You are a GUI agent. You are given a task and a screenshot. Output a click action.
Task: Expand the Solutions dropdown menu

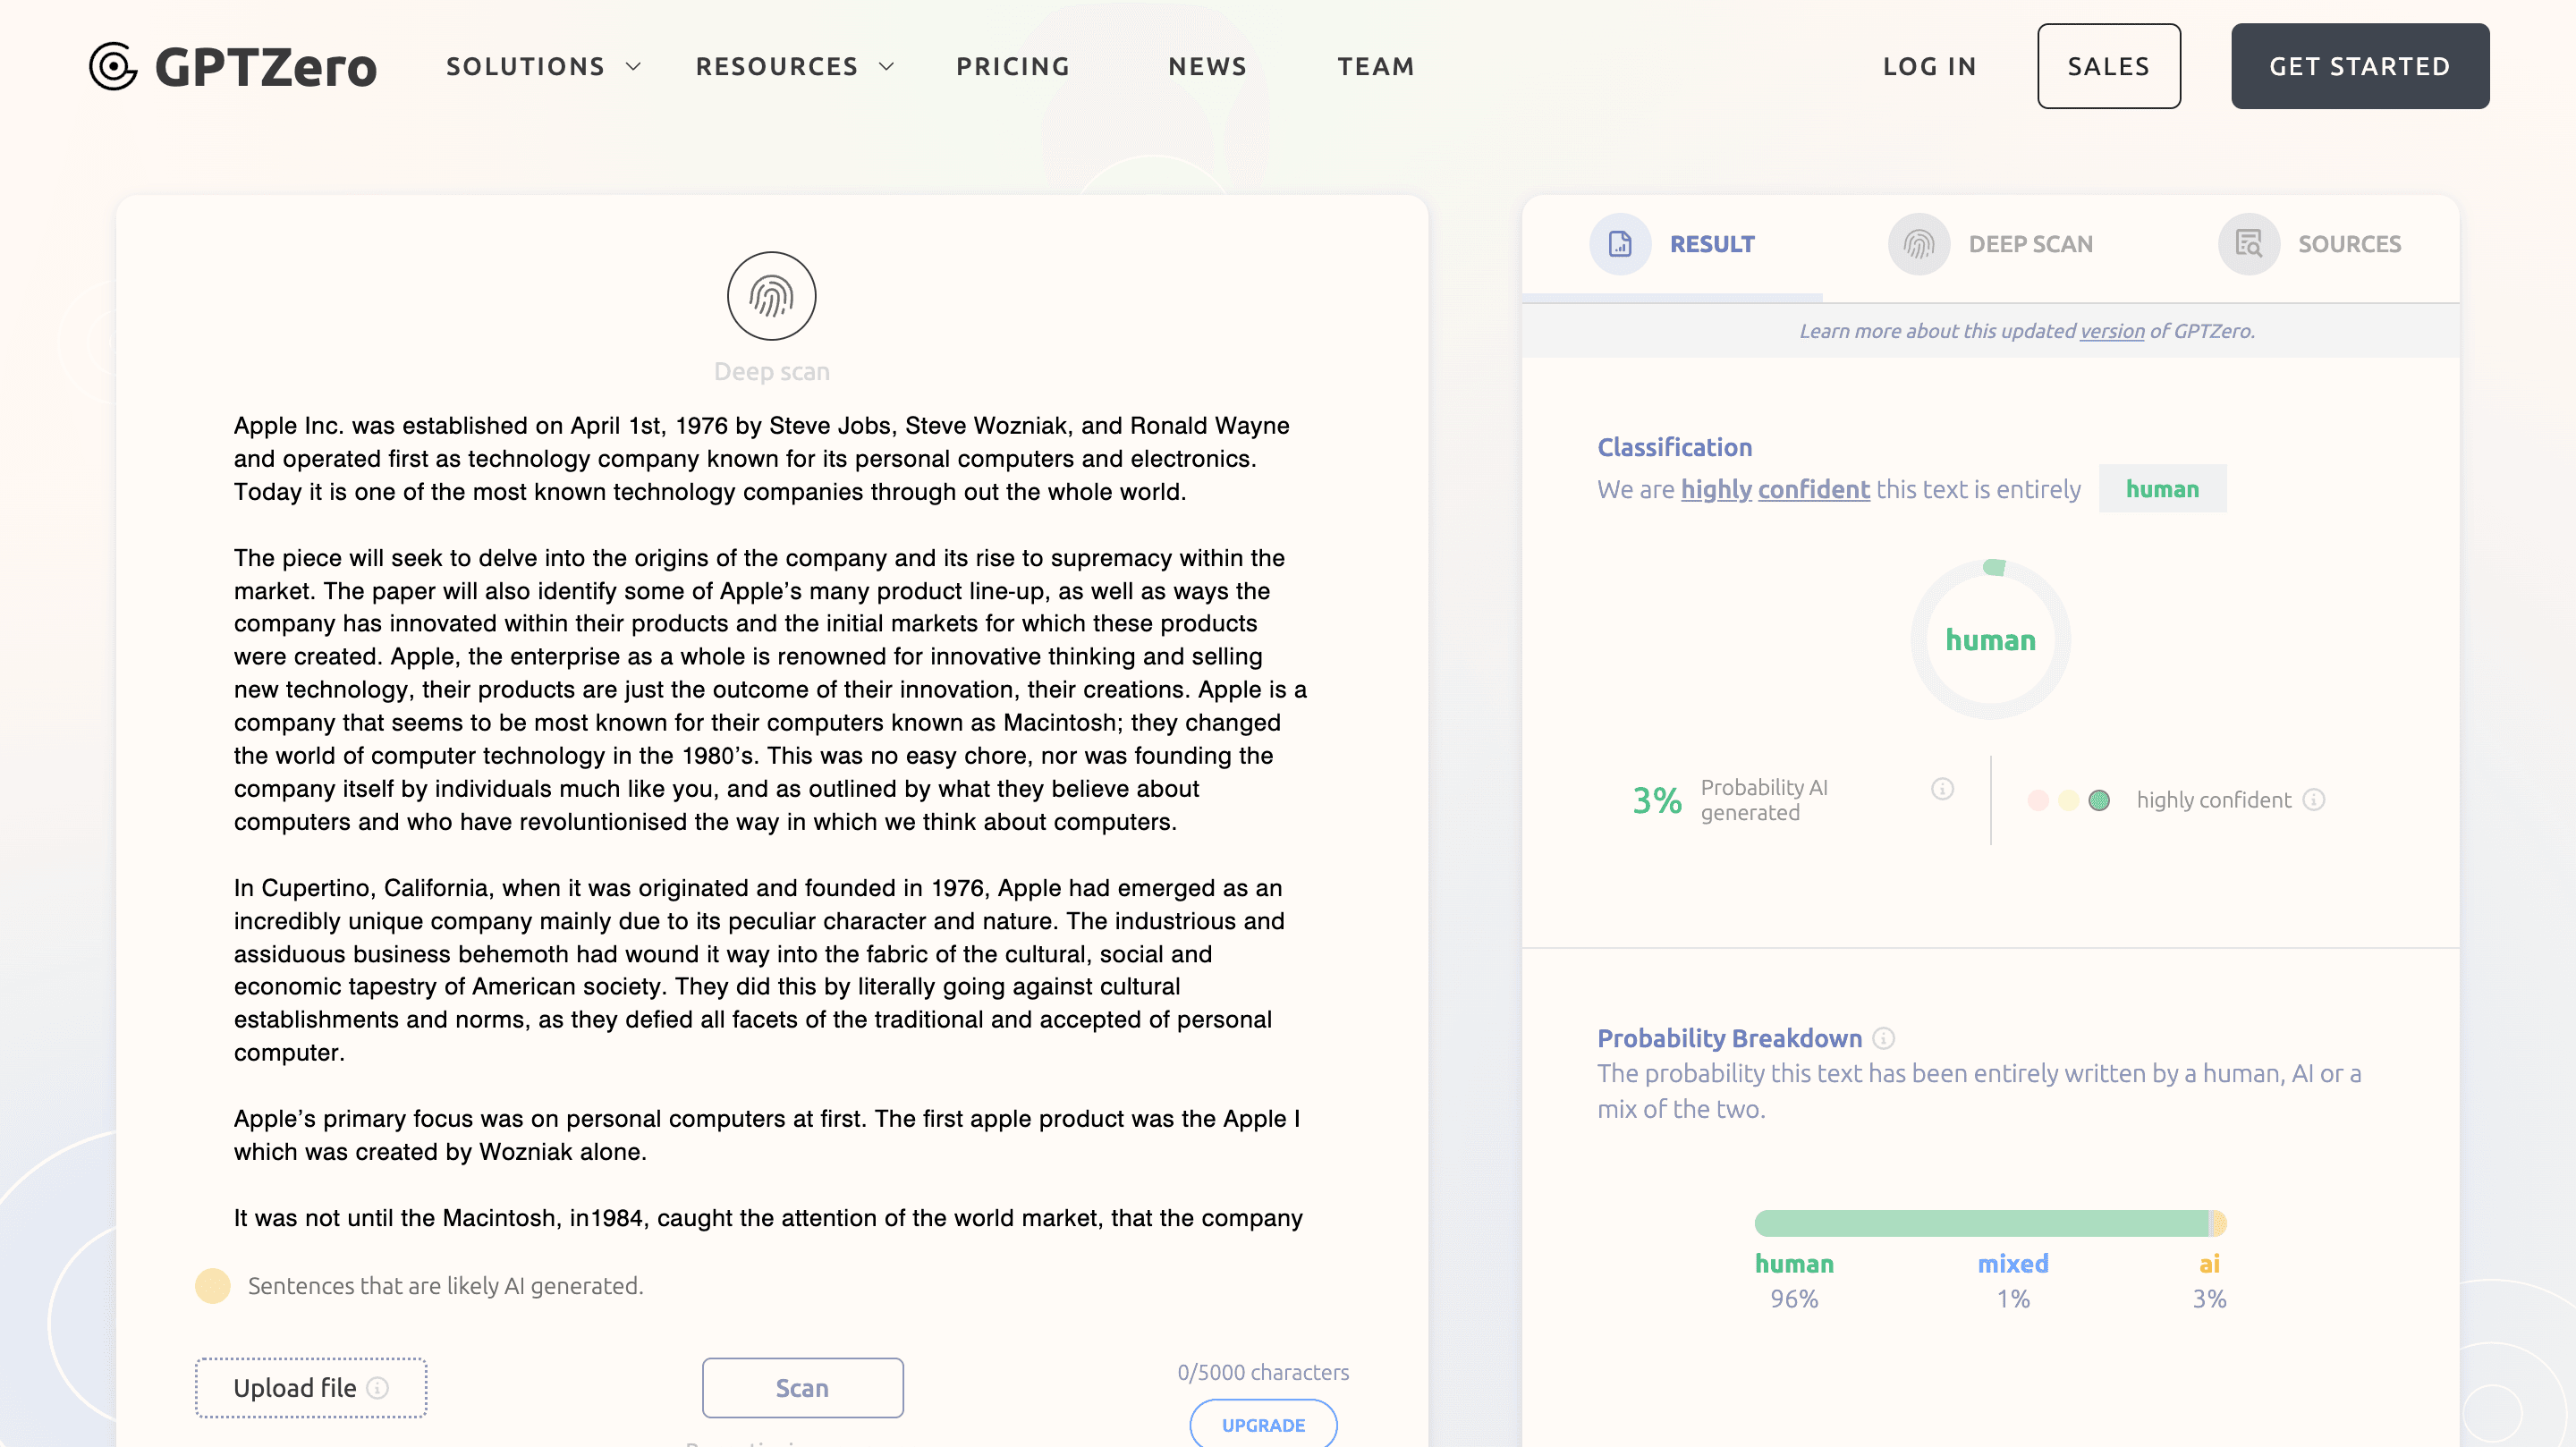543,66
